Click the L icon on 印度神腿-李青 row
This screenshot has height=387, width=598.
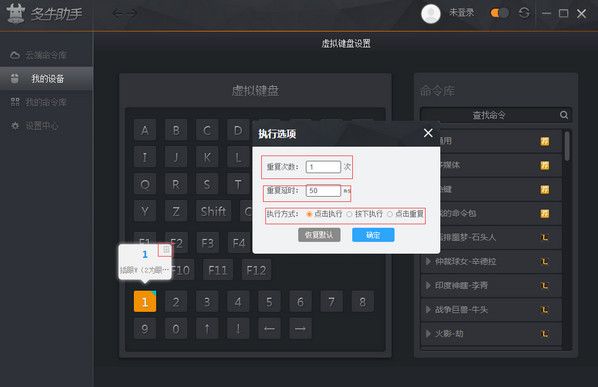click(545, 286)
